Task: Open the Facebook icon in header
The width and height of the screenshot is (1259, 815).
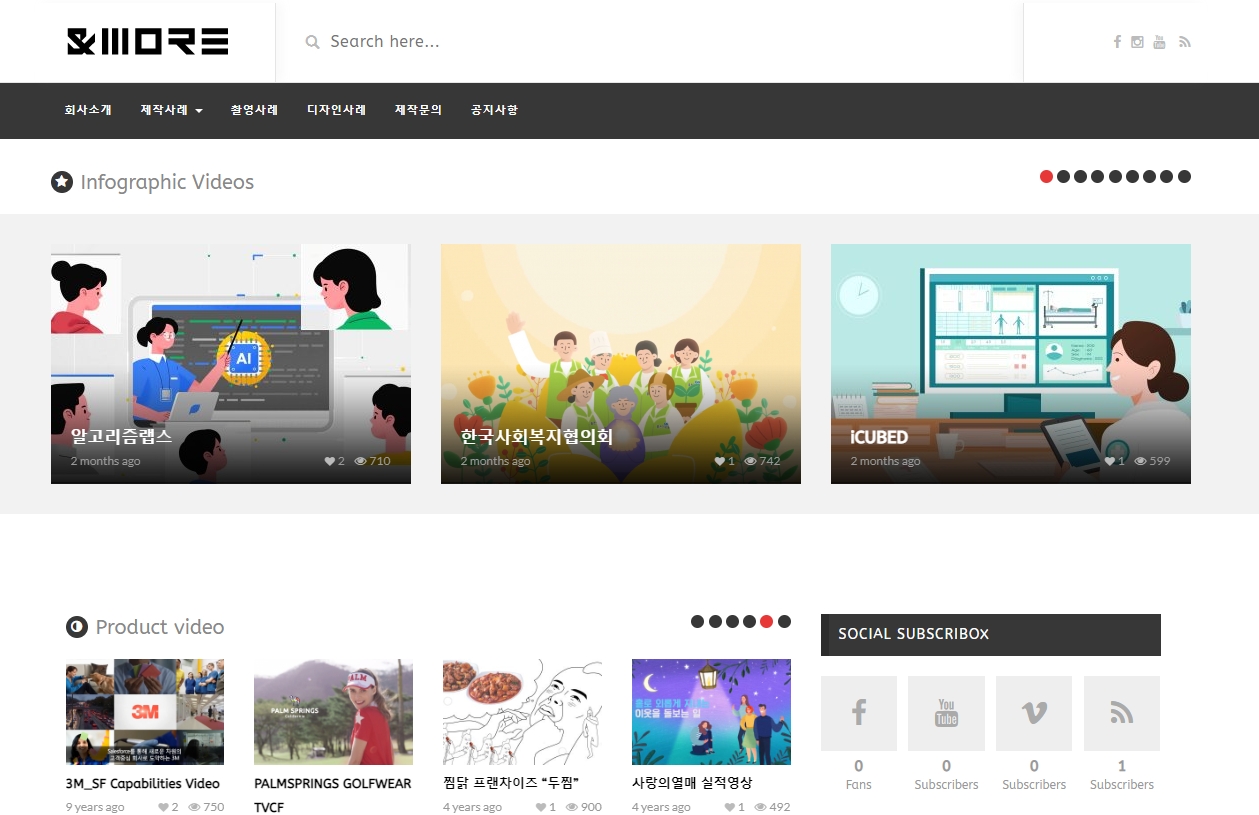Action: (1117, 42)
